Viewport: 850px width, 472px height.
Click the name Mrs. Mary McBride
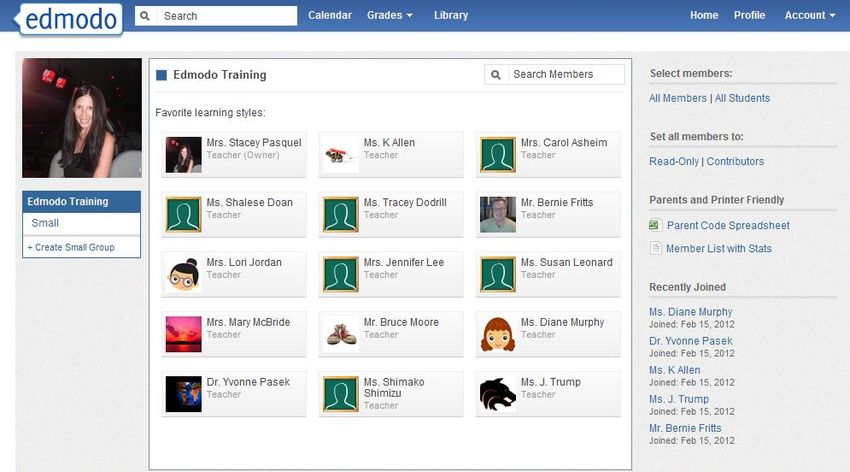click(x=248, y=322)
